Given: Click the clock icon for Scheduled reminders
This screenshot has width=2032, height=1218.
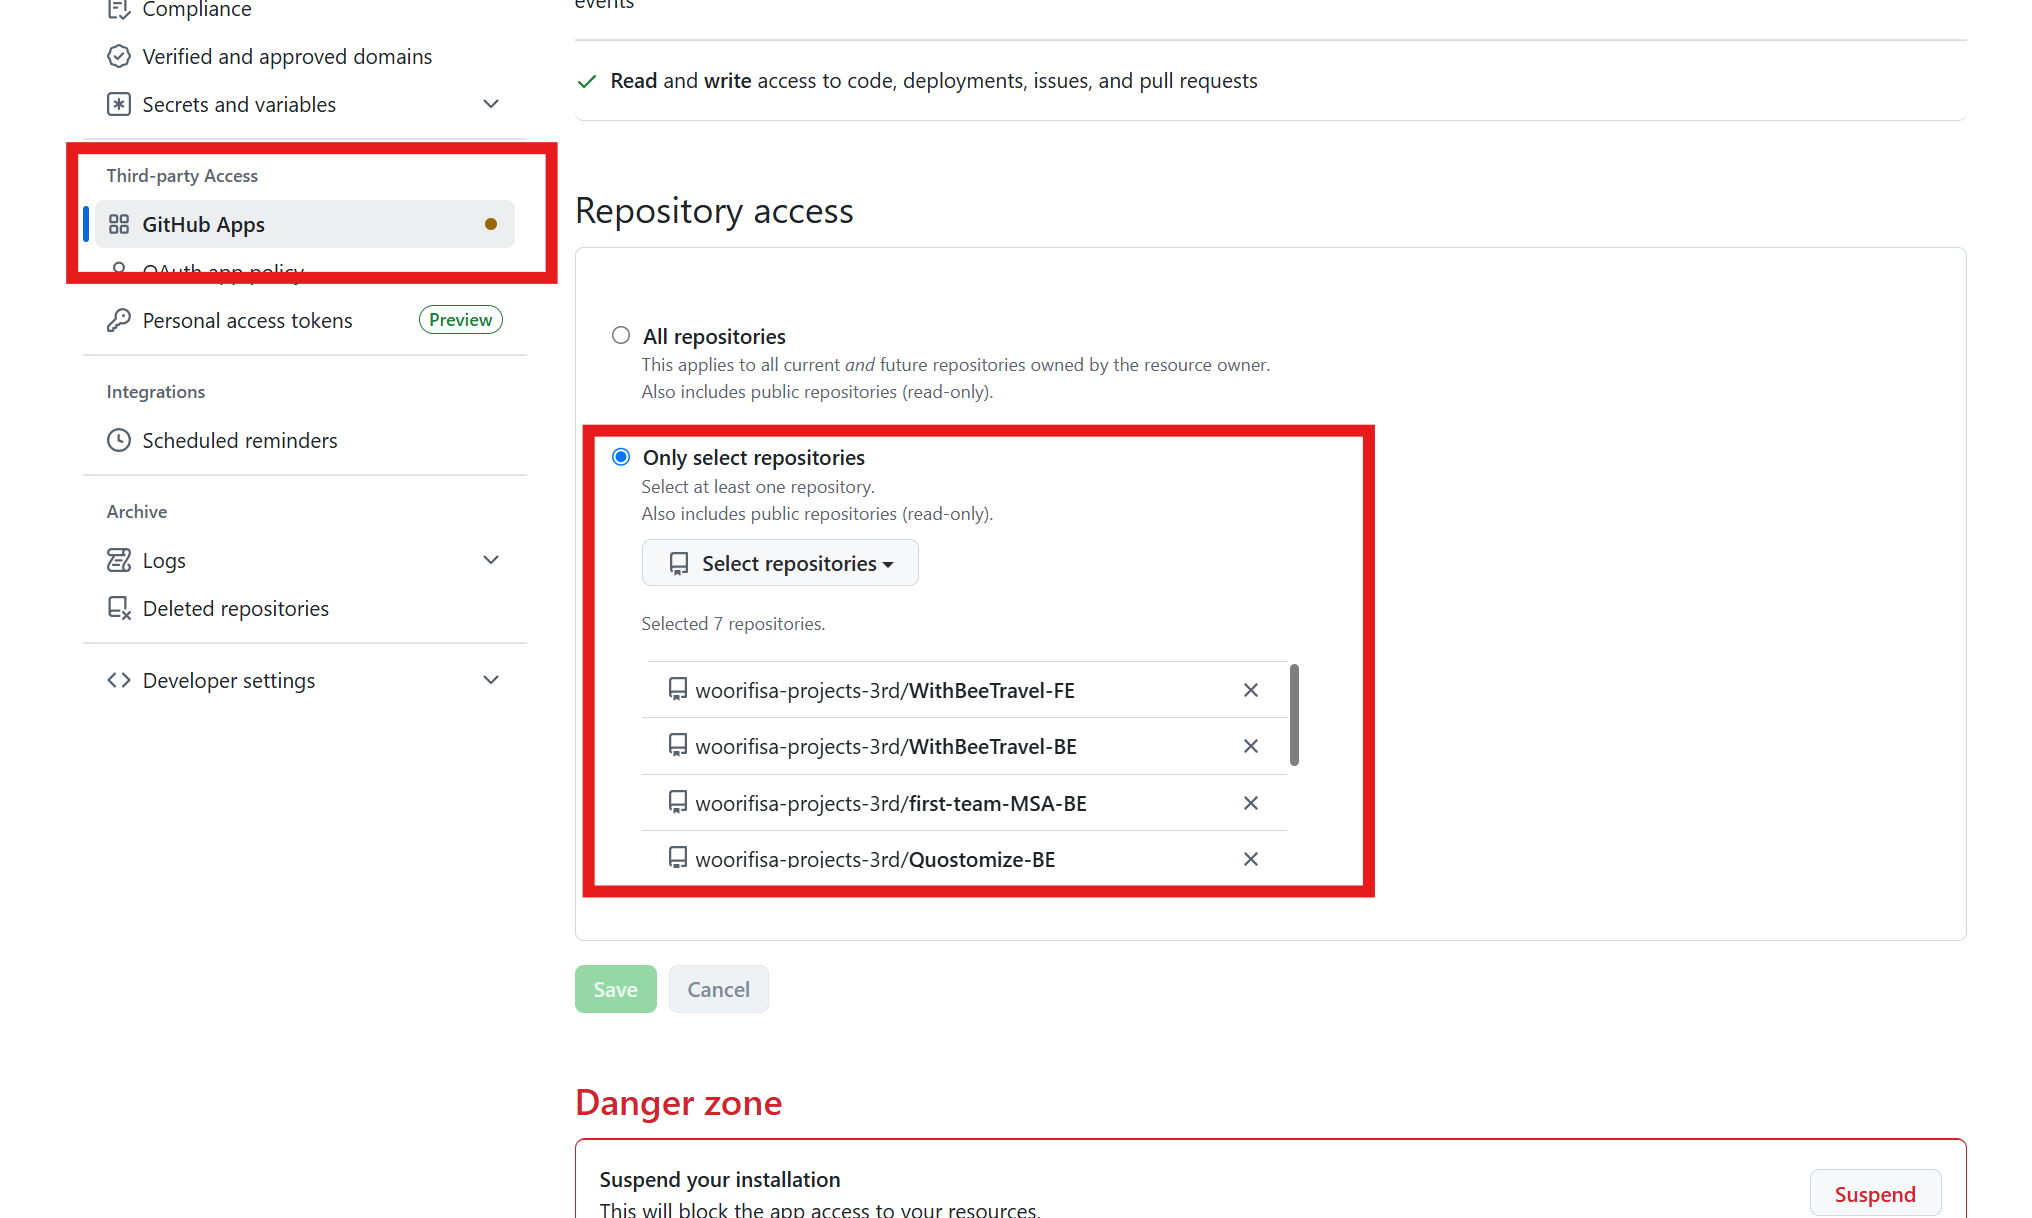Looking at the screenshot, I should coord(119,440).
